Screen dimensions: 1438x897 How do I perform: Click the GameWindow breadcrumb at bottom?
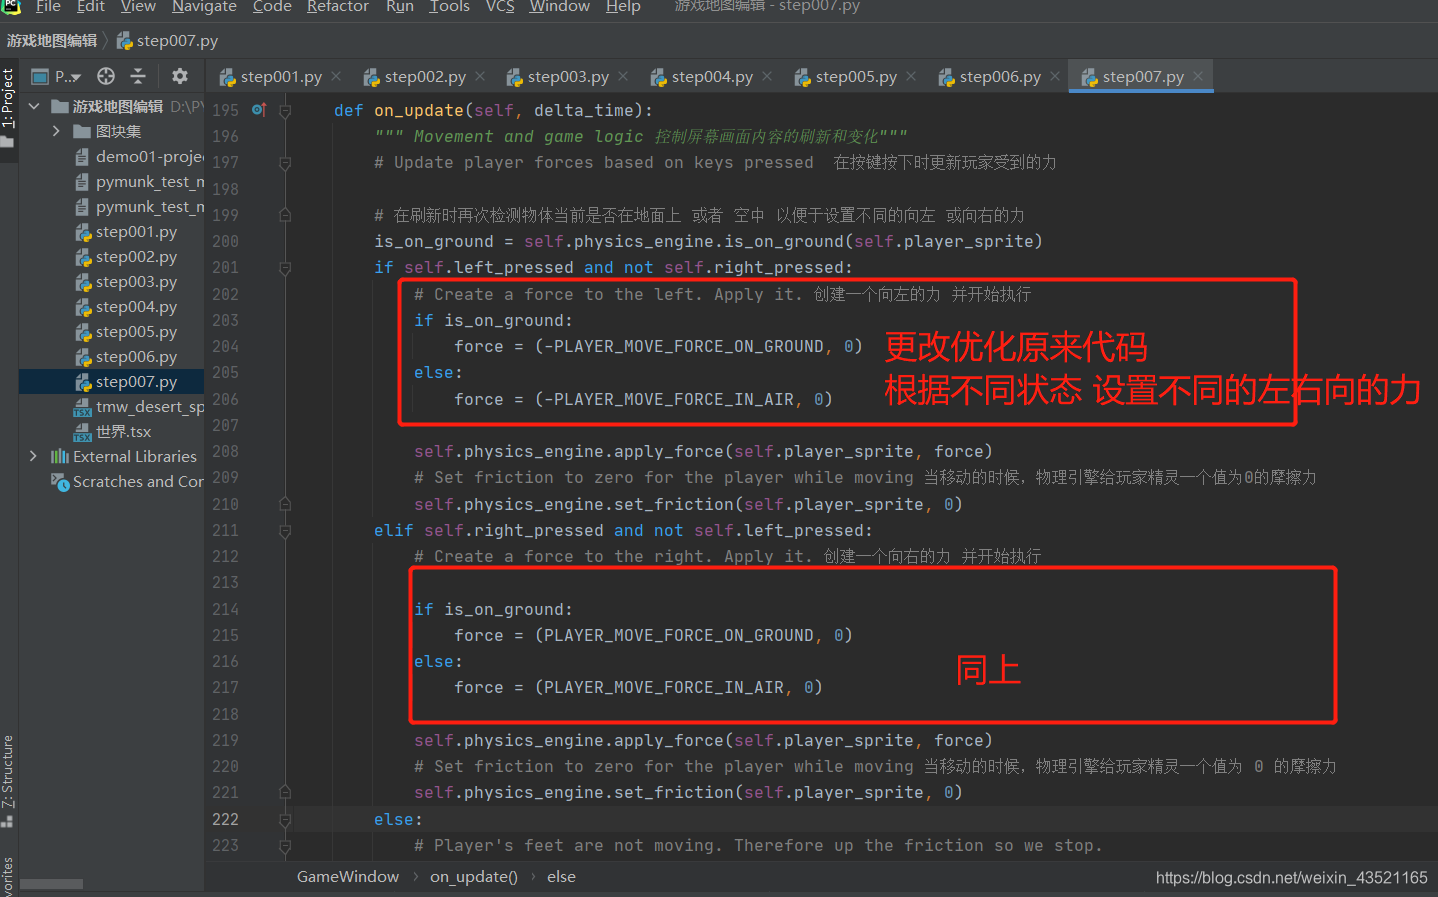[x=348, y=877]
